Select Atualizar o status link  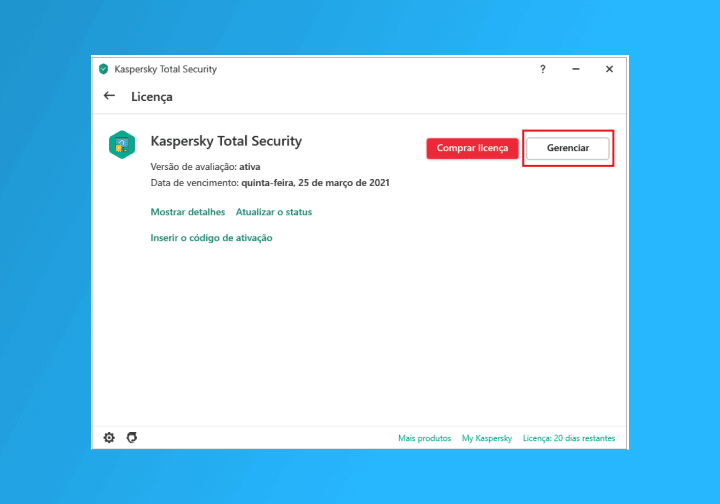274,212
